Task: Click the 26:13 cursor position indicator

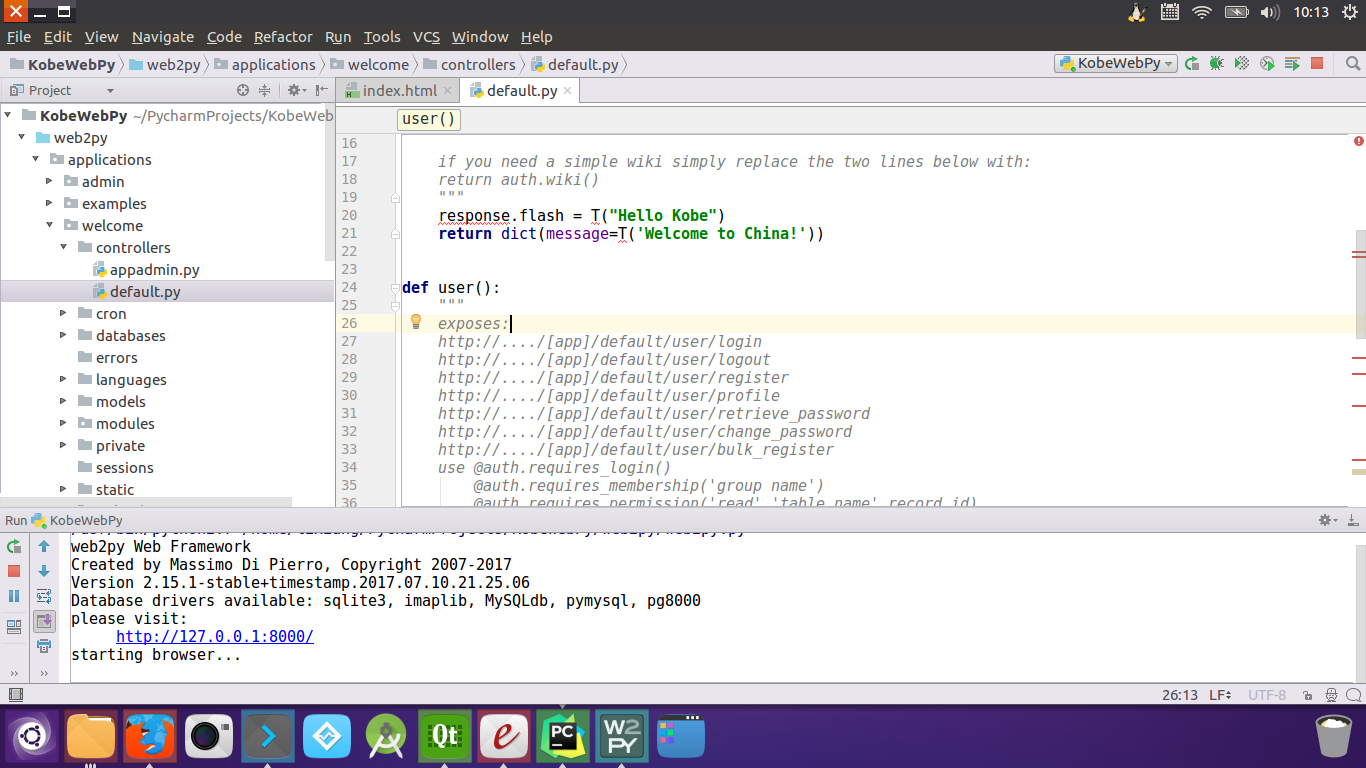Action: click(1180, 695)
